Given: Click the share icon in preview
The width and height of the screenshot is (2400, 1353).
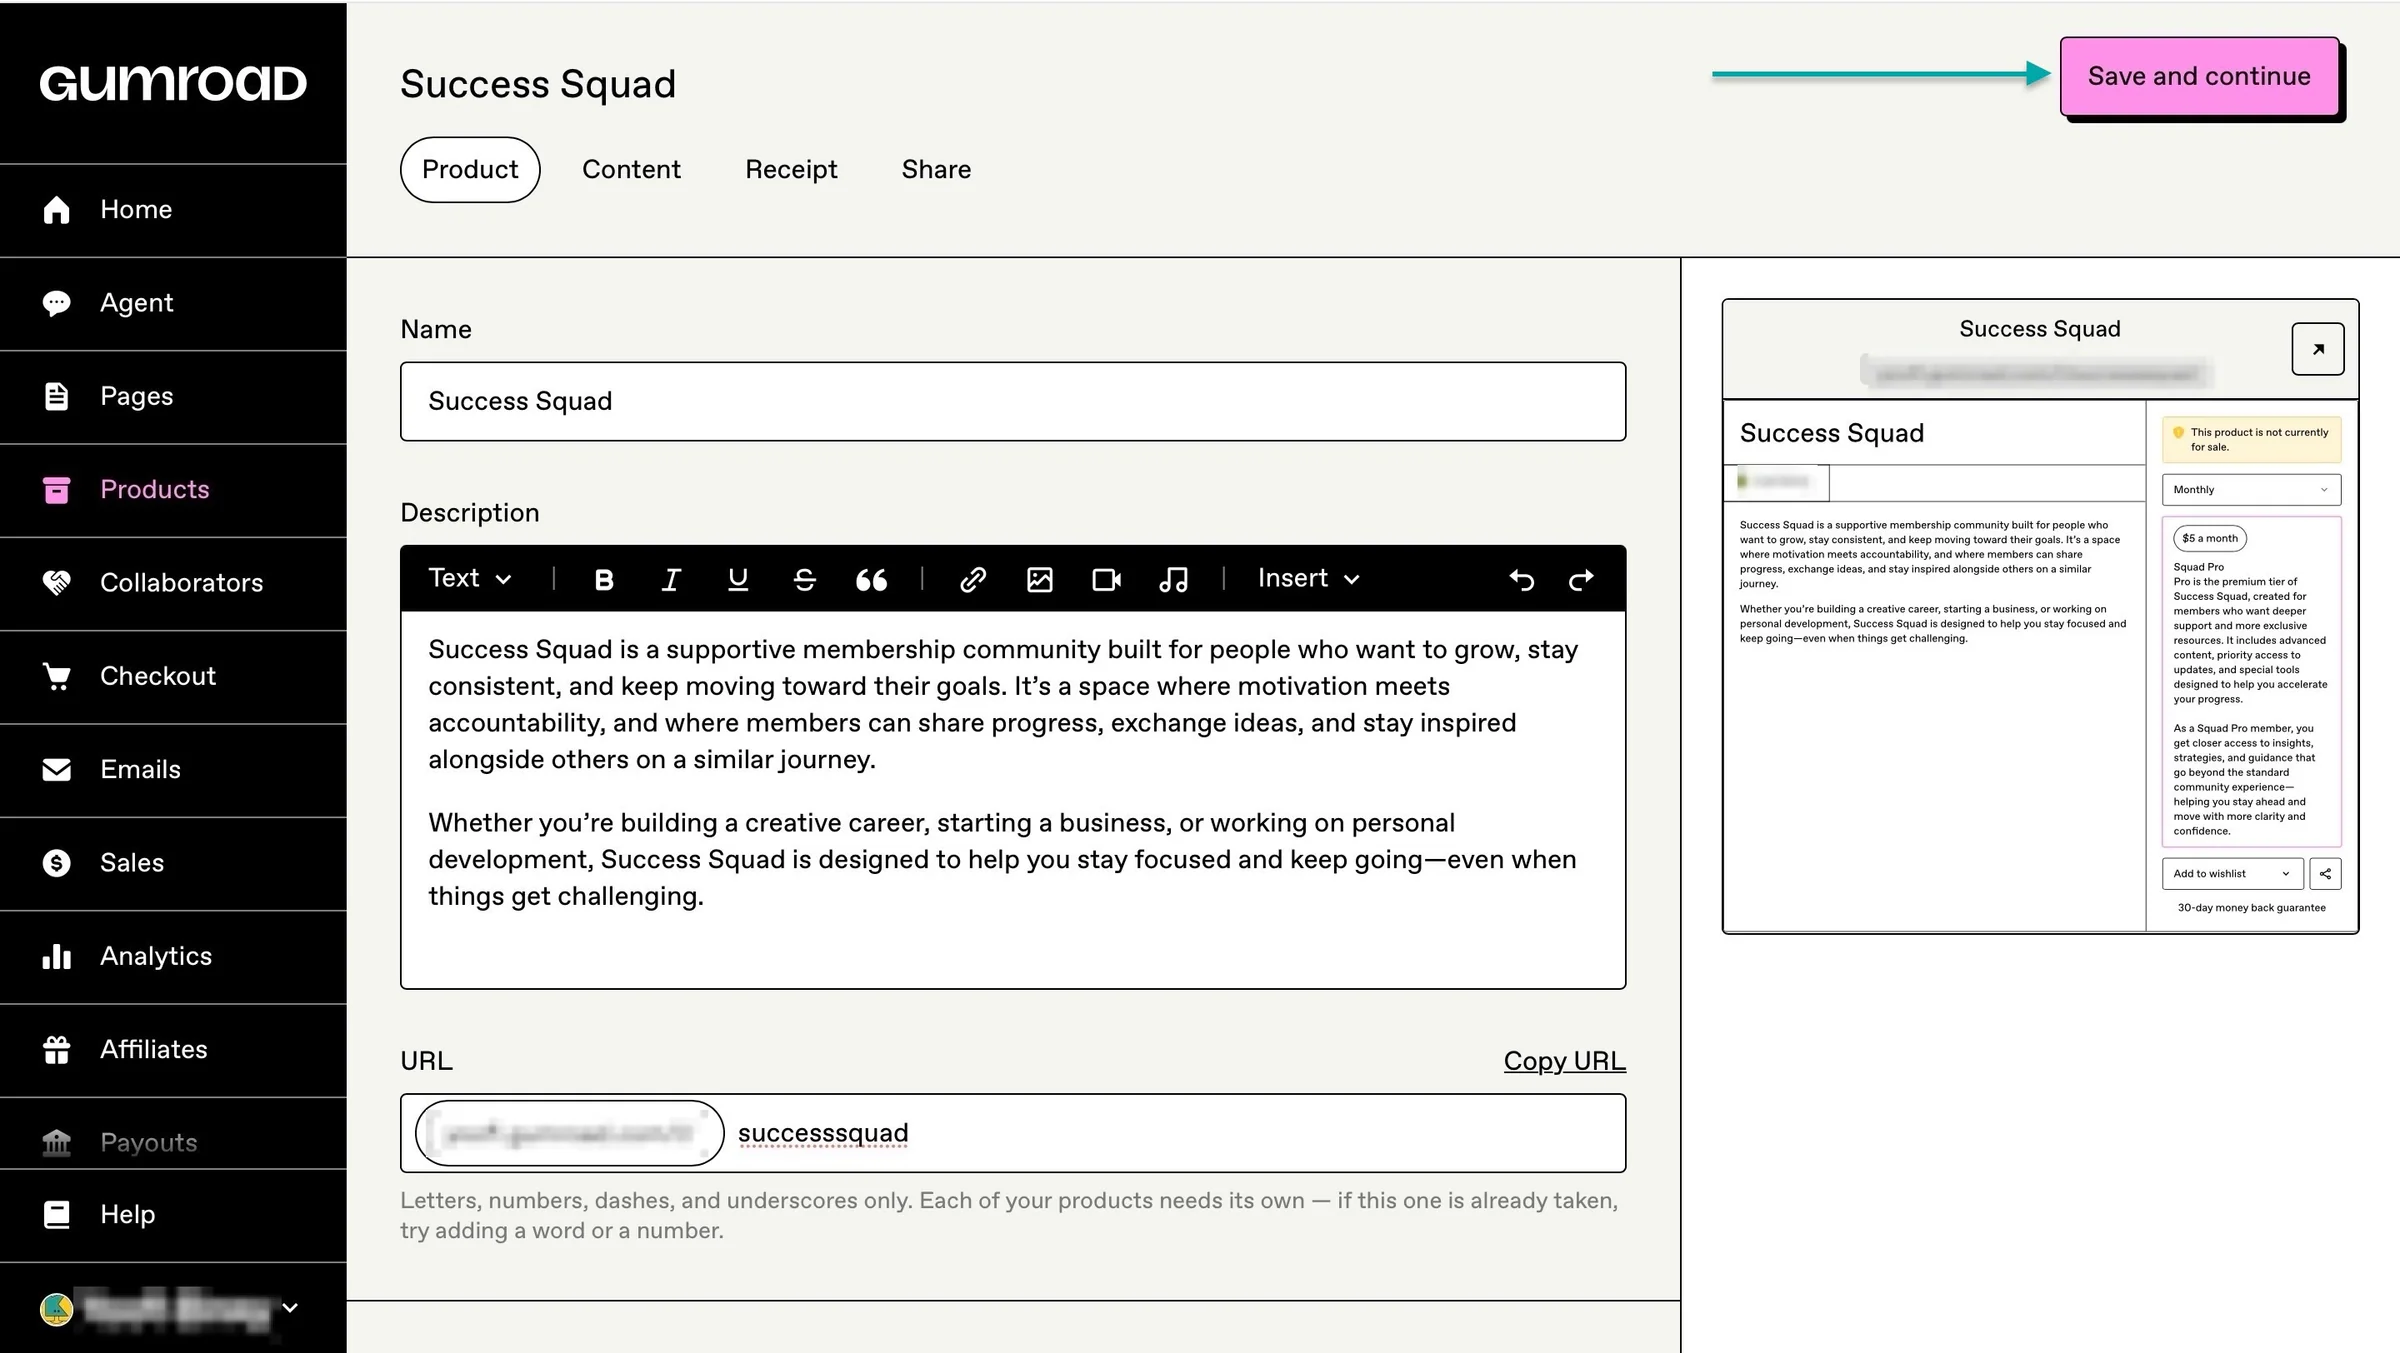Looking at the screenshot, I should pos(2326,874).
